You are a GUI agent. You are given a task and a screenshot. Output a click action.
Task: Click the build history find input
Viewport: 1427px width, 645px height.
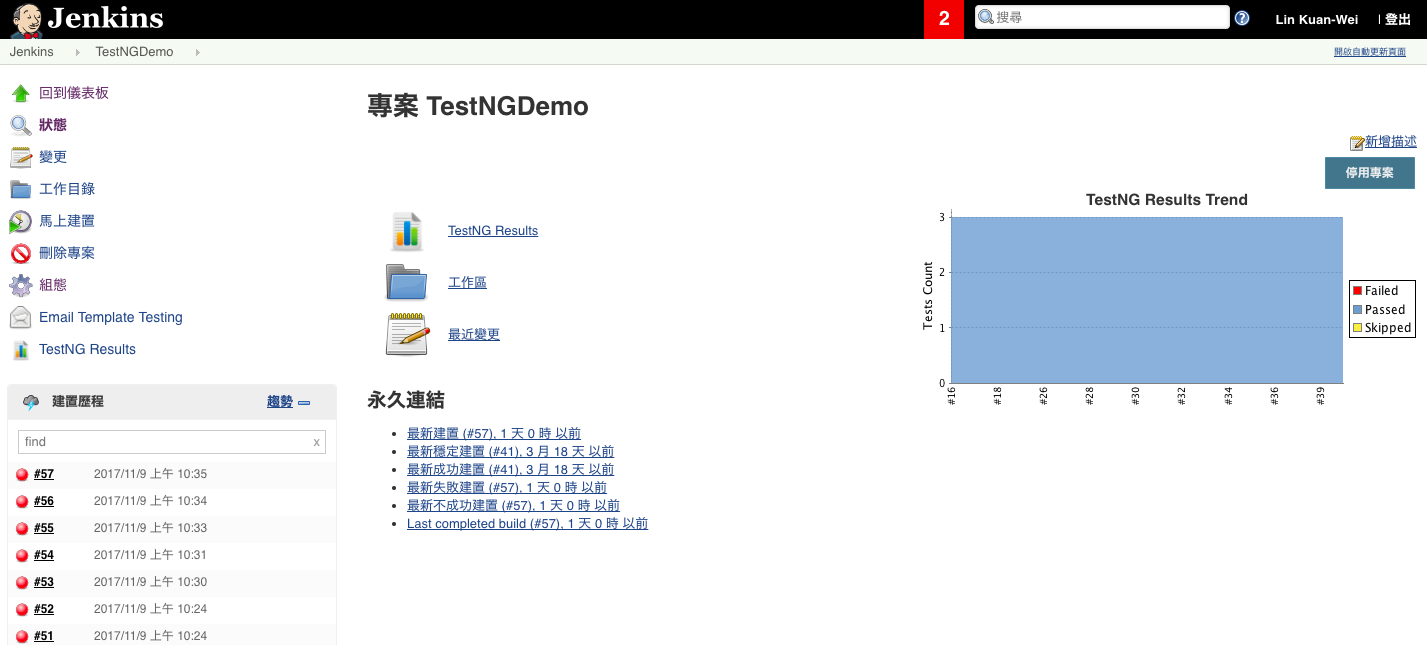[x=172, y=442]
